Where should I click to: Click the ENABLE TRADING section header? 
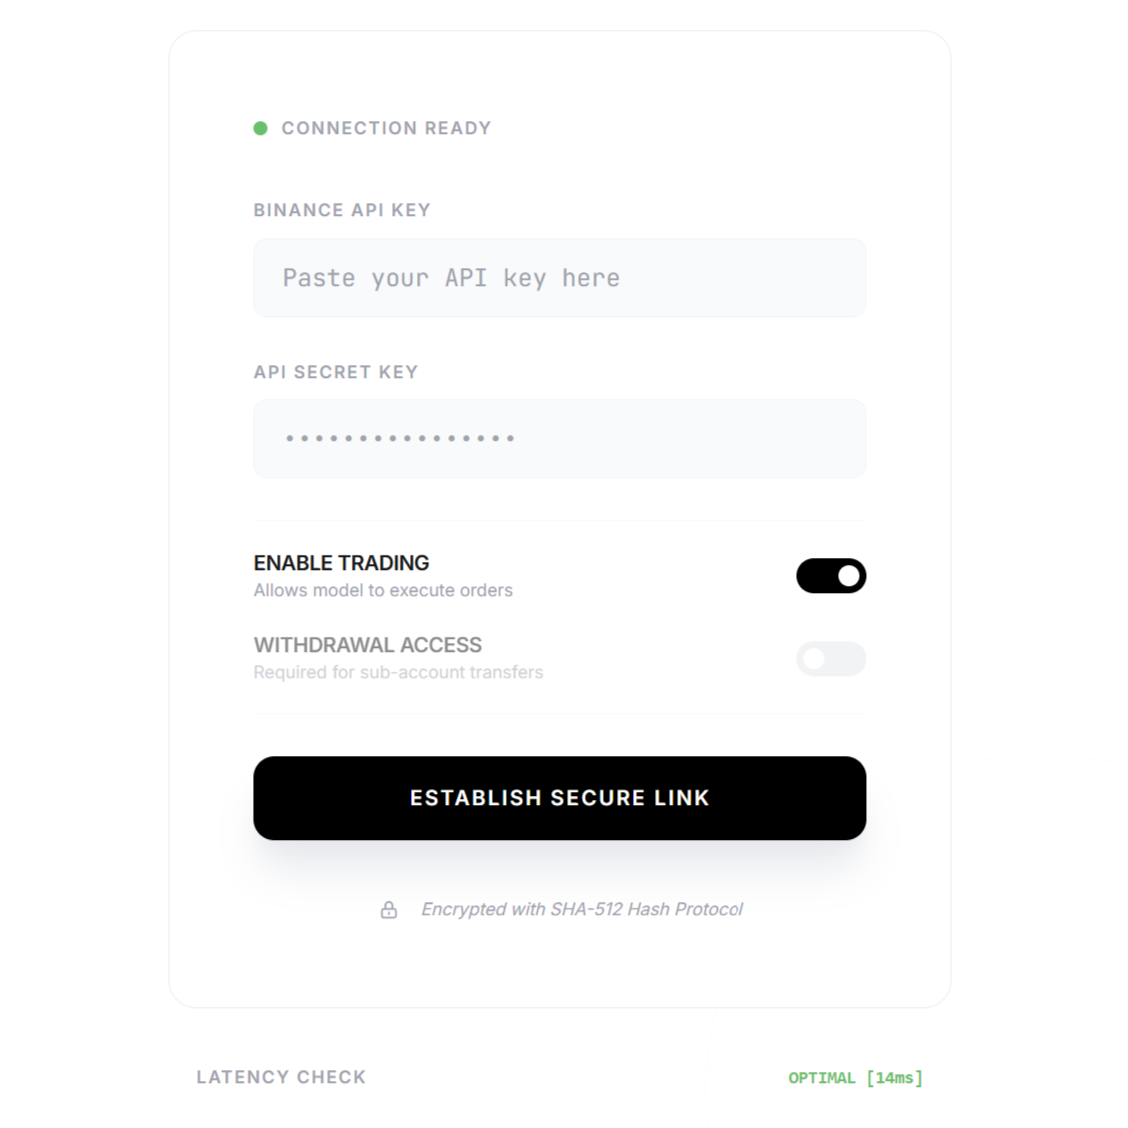tap(341, 563)
